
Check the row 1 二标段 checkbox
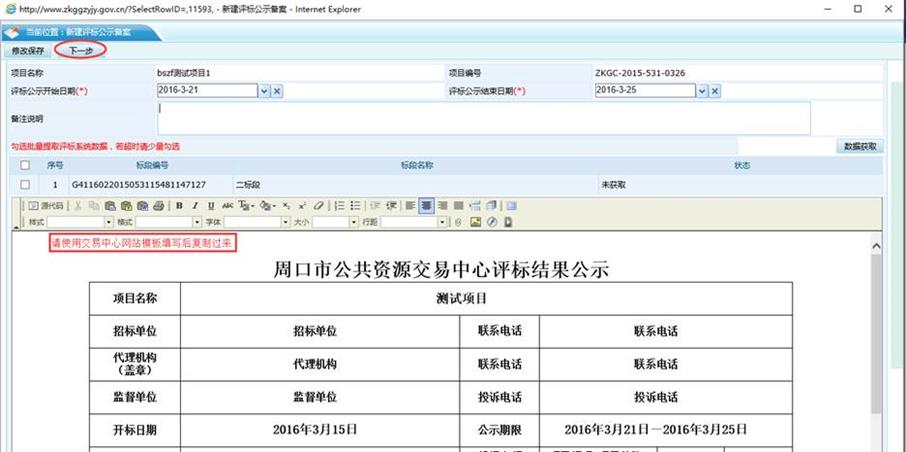point(25,185)
